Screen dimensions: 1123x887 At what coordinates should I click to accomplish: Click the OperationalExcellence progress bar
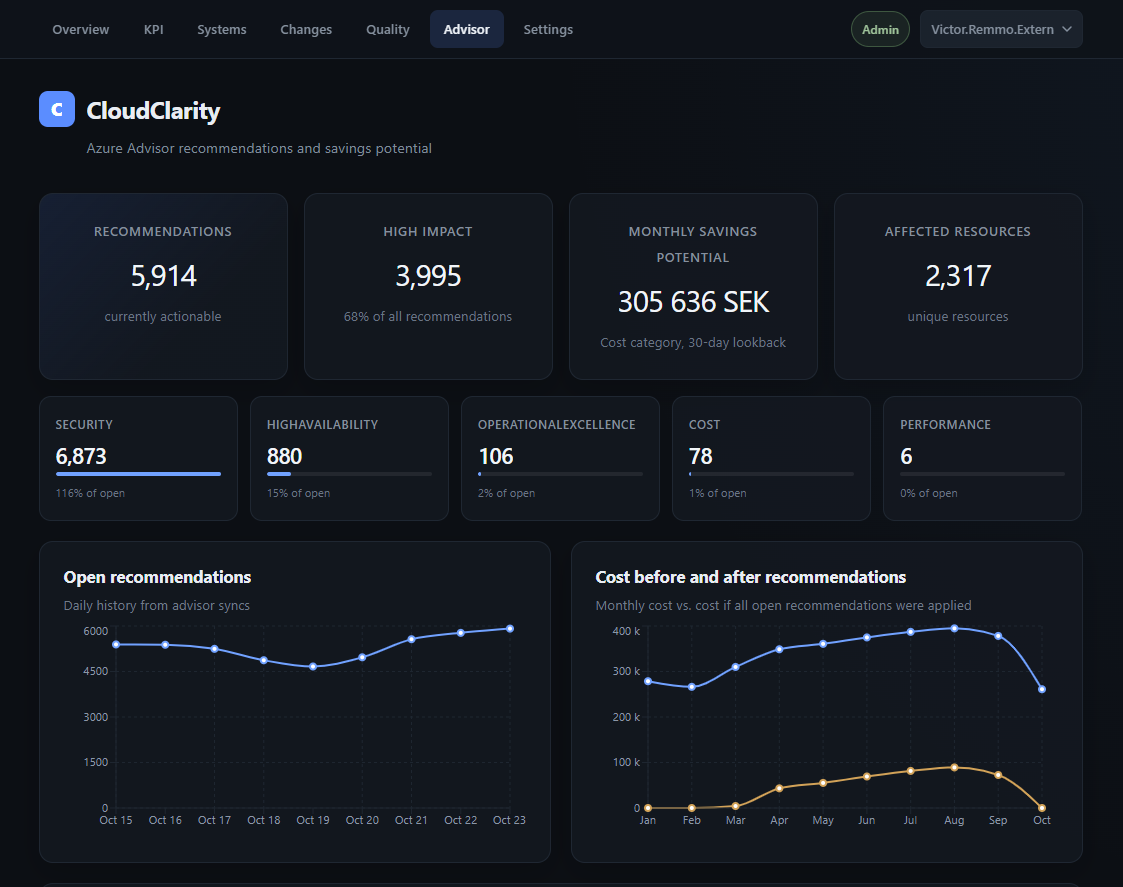(561, 474)
